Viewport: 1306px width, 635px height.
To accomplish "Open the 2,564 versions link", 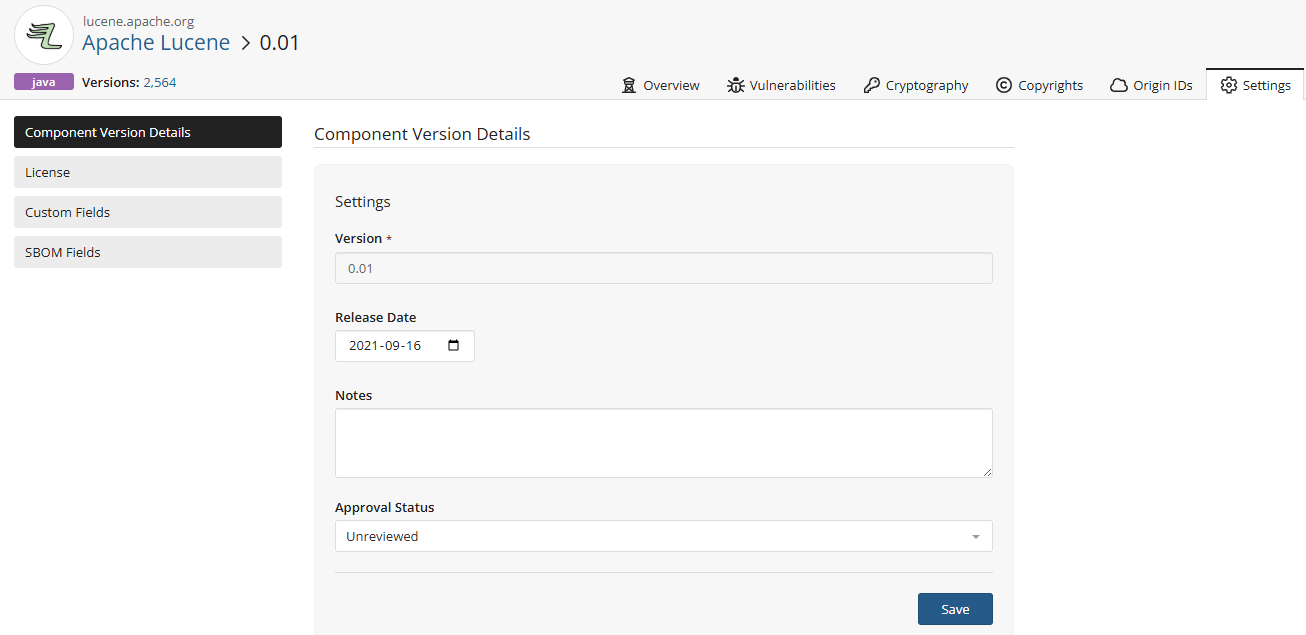I will pos(160,83).
